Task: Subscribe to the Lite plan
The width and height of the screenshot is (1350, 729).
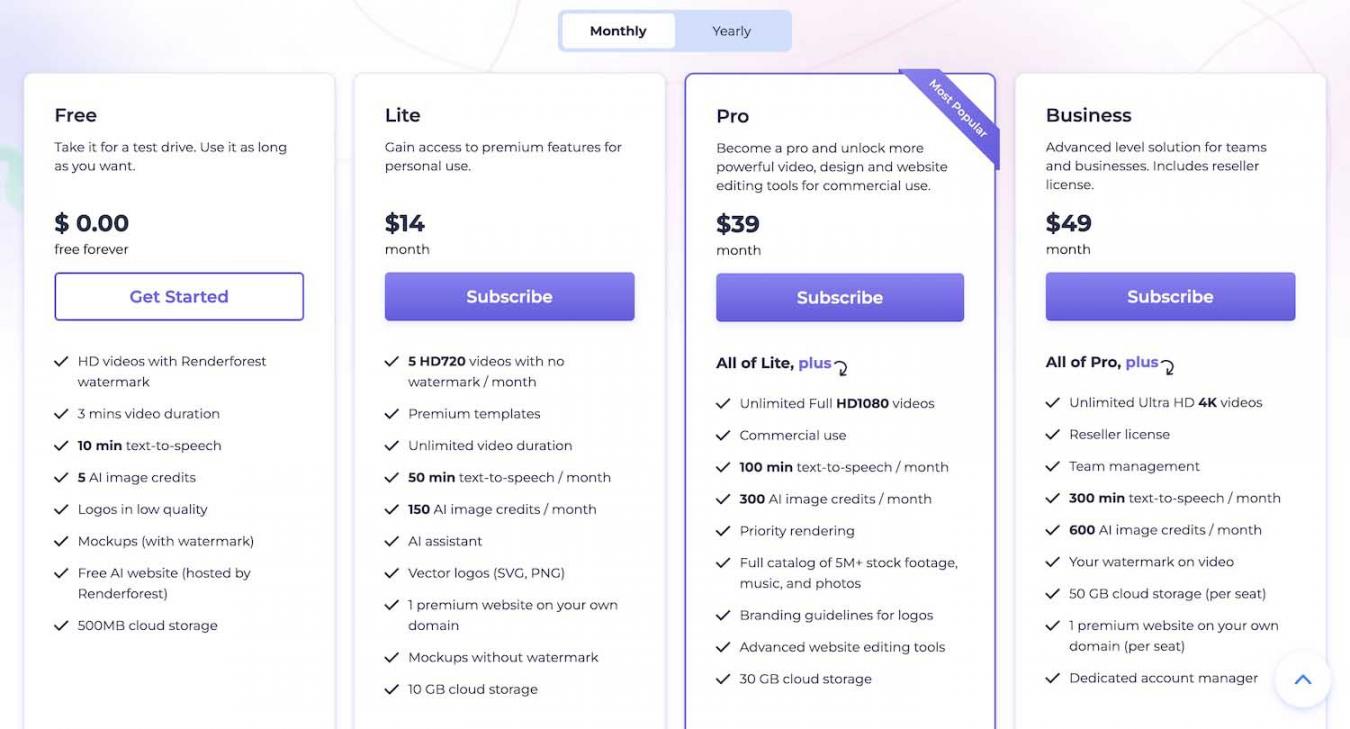Action: click(x=509, y=296)
